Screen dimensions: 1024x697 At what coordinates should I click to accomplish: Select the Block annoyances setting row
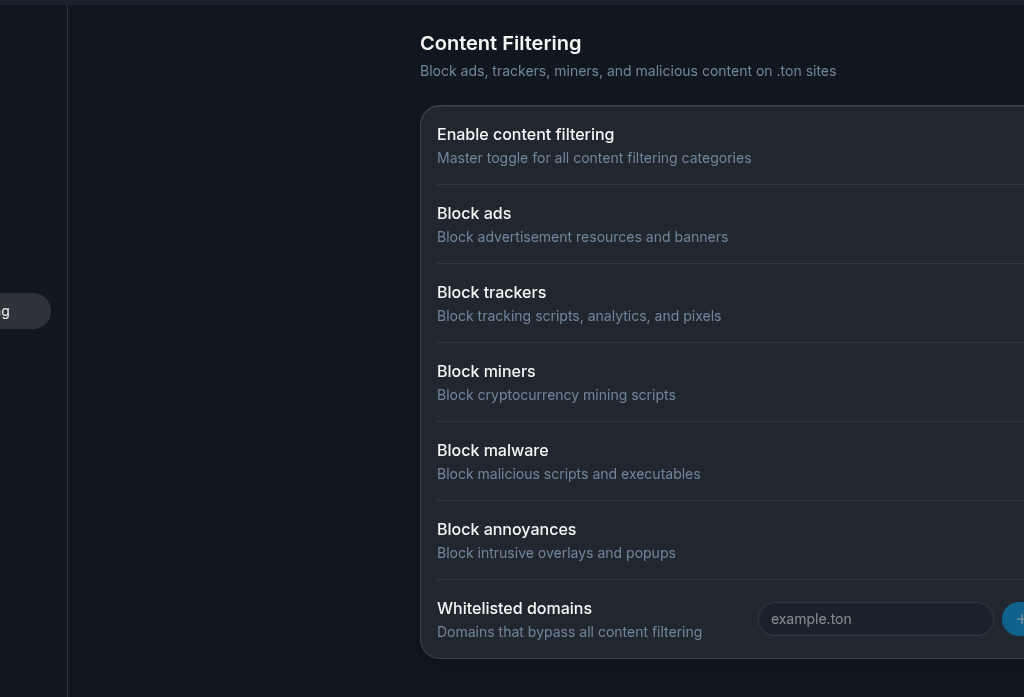[700, 540]
